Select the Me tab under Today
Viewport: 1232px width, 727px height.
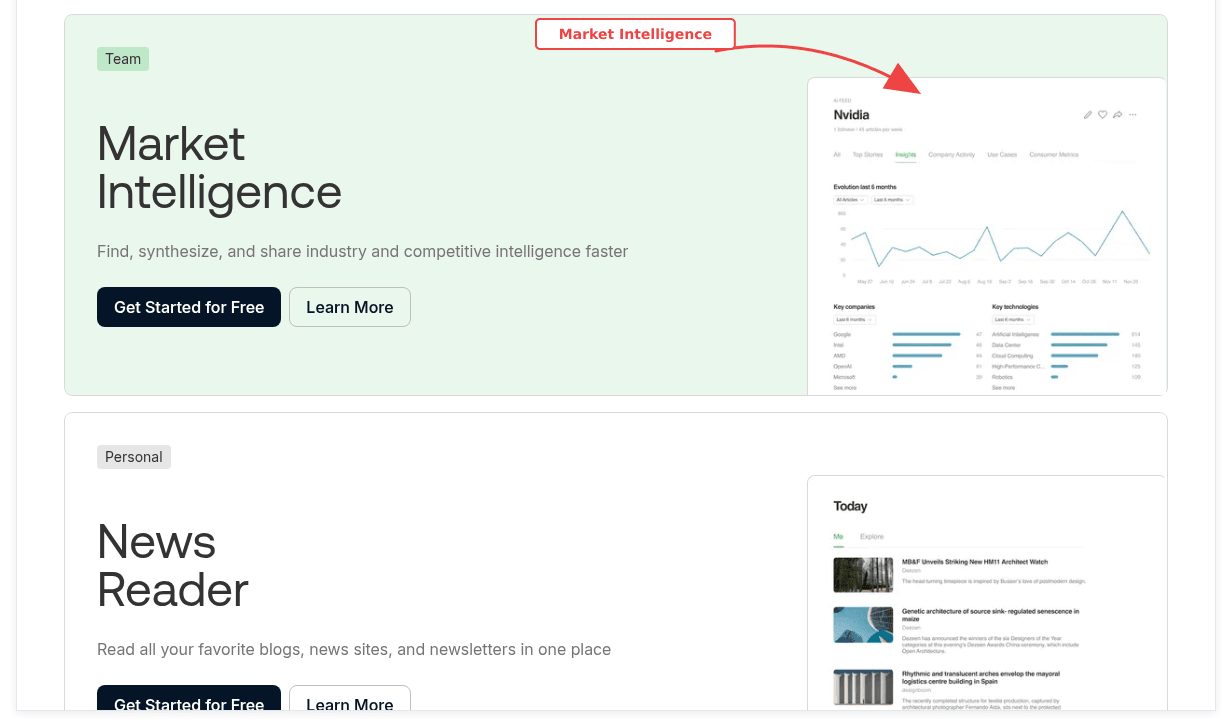(x=839, y=536)
